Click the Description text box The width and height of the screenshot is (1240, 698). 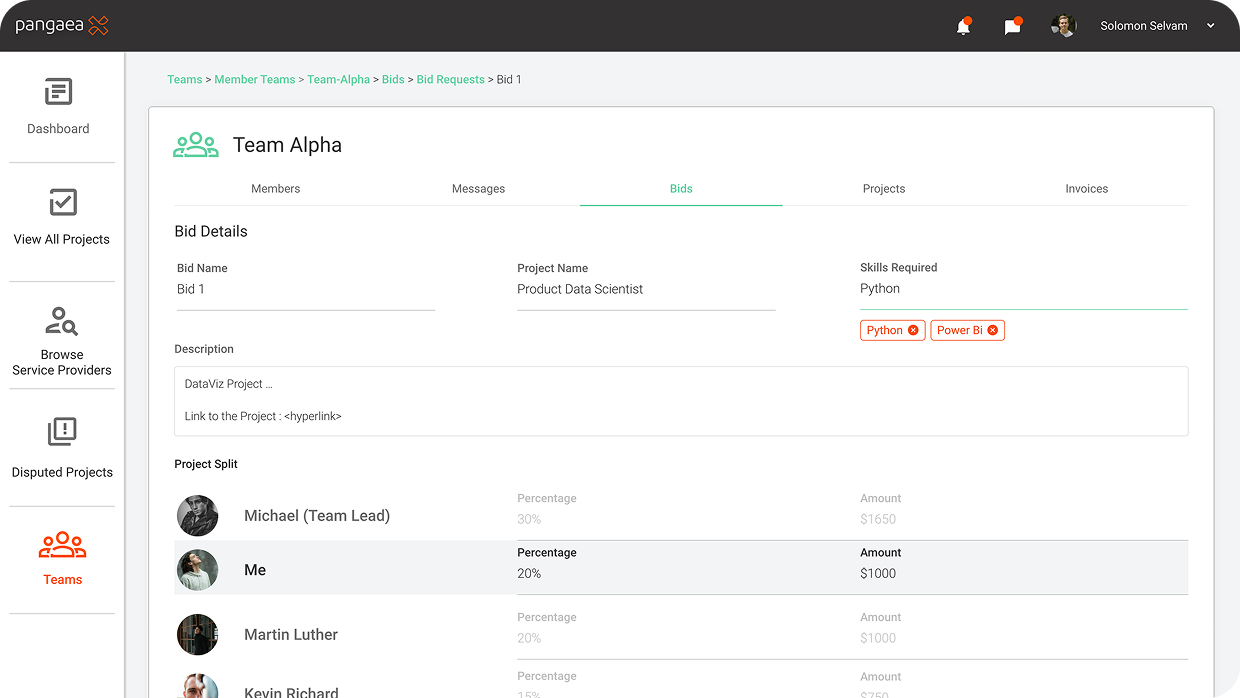680,400
